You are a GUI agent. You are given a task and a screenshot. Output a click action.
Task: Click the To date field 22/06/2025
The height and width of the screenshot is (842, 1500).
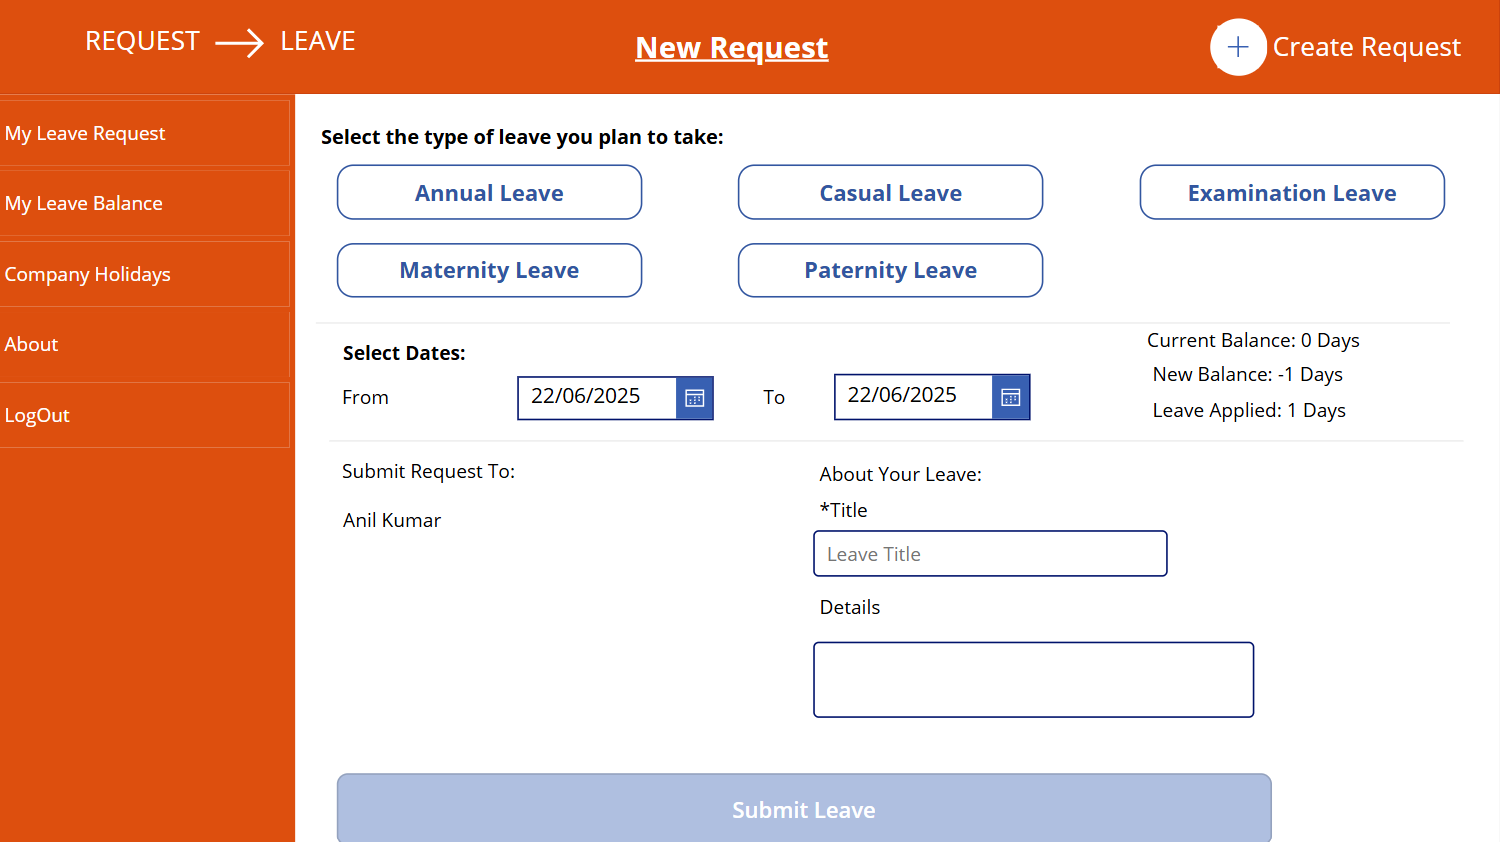click(x=913, y=396)
